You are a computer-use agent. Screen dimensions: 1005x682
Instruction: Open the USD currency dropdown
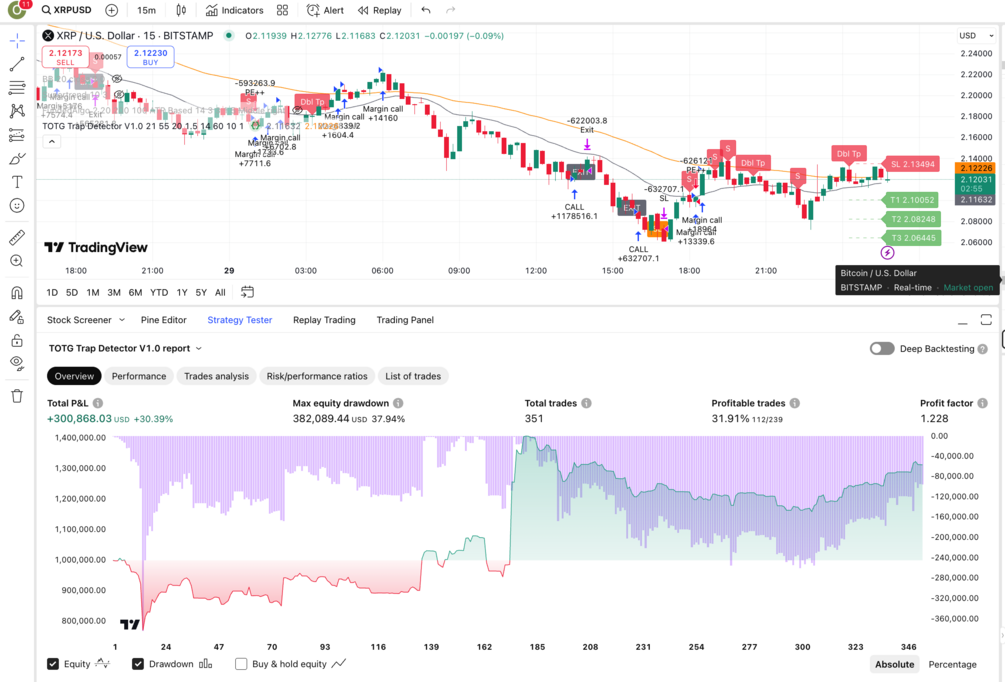tap(977, 36)
